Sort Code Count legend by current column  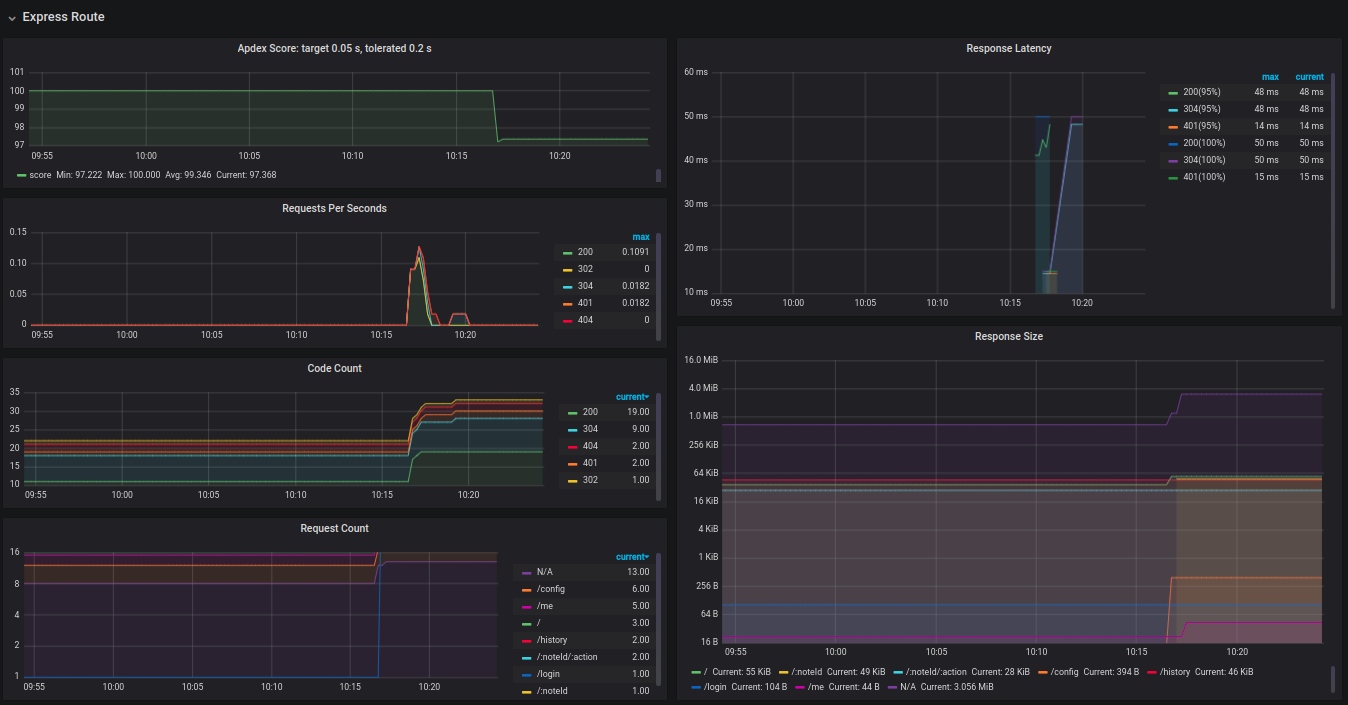(x=632, y=397)
